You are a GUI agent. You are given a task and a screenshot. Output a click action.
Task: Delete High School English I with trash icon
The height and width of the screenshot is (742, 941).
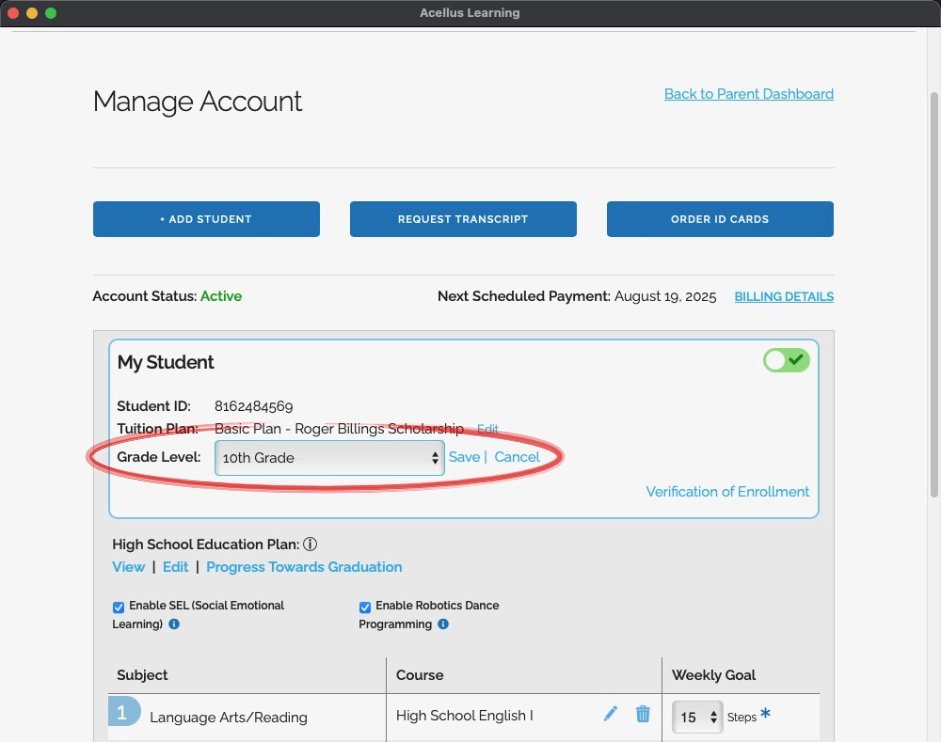pos(643,714)
